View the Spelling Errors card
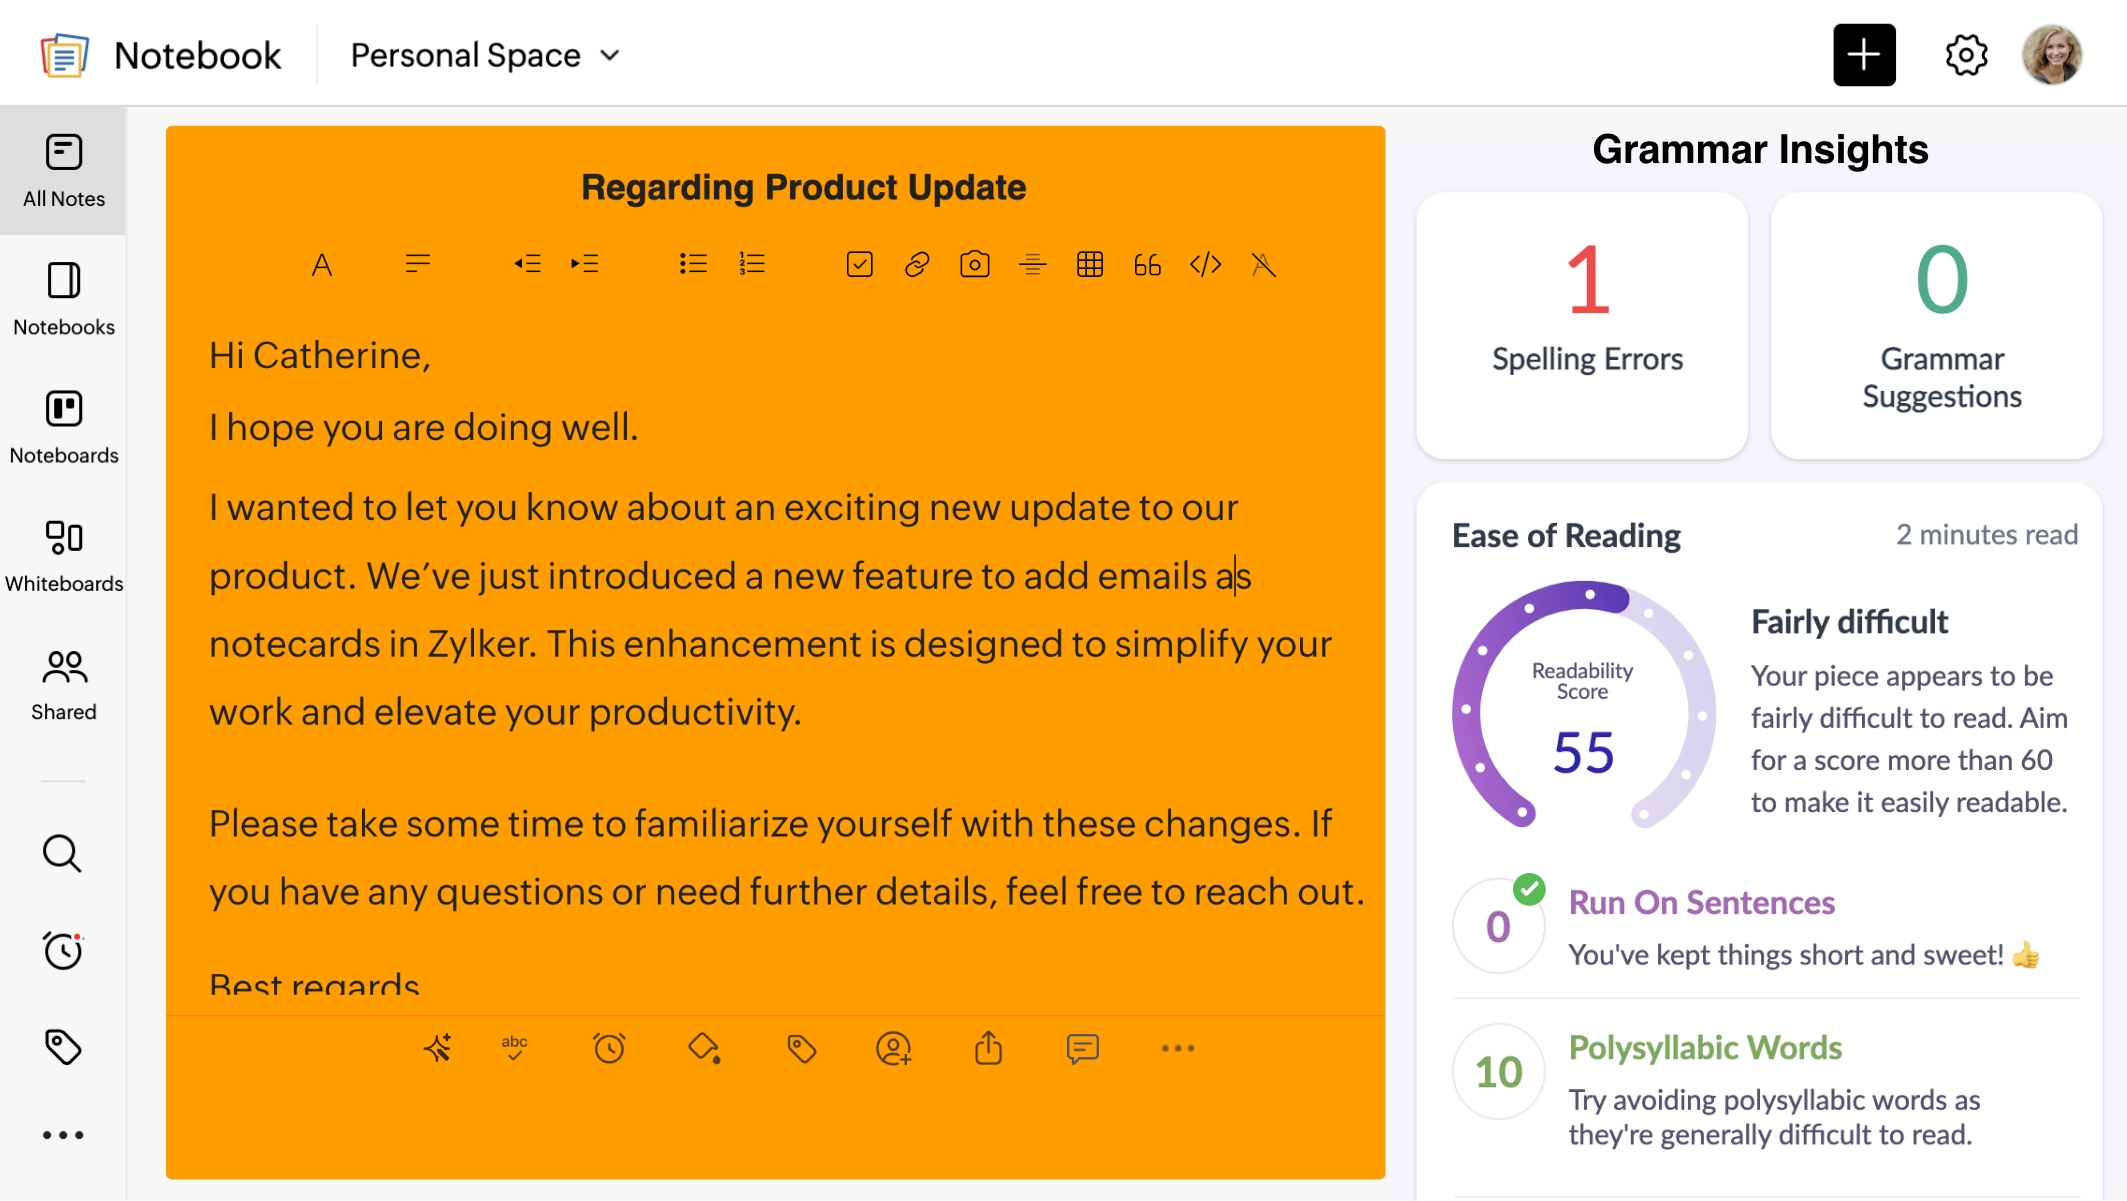Viewport: 2127px width, 1201px height. [1582, 325]
